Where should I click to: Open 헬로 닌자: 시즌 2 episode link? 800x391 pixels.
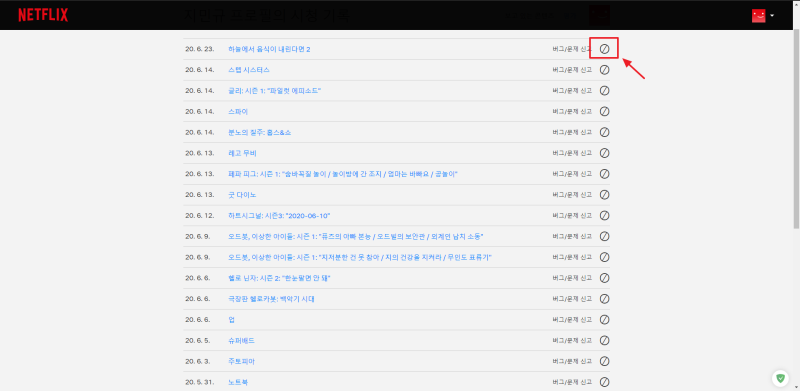click(x=280, y=278)
